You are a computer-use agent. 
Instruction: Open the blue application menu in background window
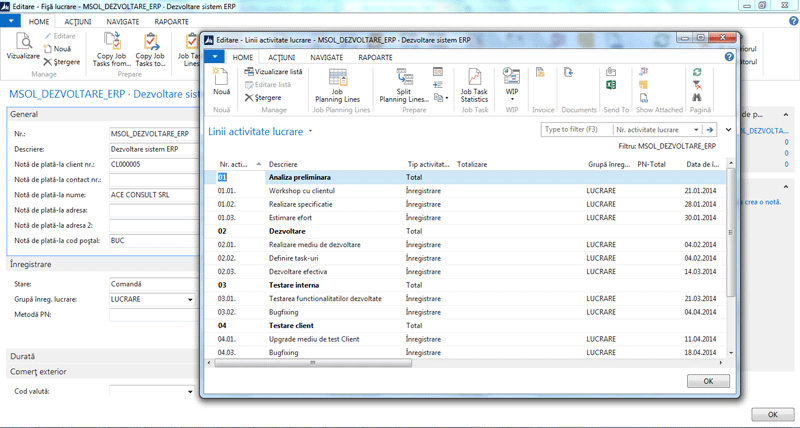click(10, 21)
